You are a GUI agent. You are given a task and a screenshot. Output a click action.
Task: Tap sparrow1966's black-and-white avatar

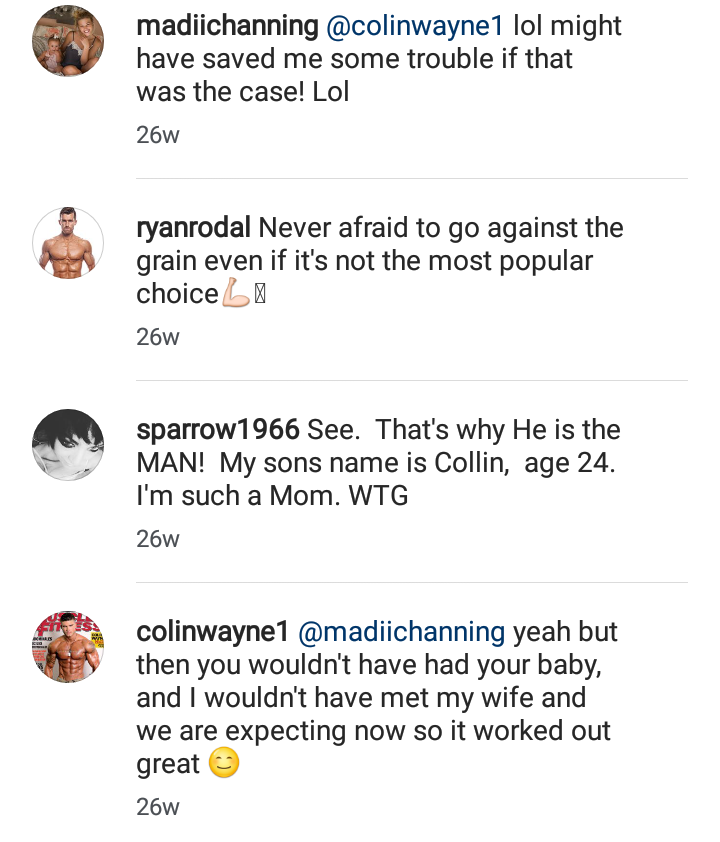coord(68,445)
